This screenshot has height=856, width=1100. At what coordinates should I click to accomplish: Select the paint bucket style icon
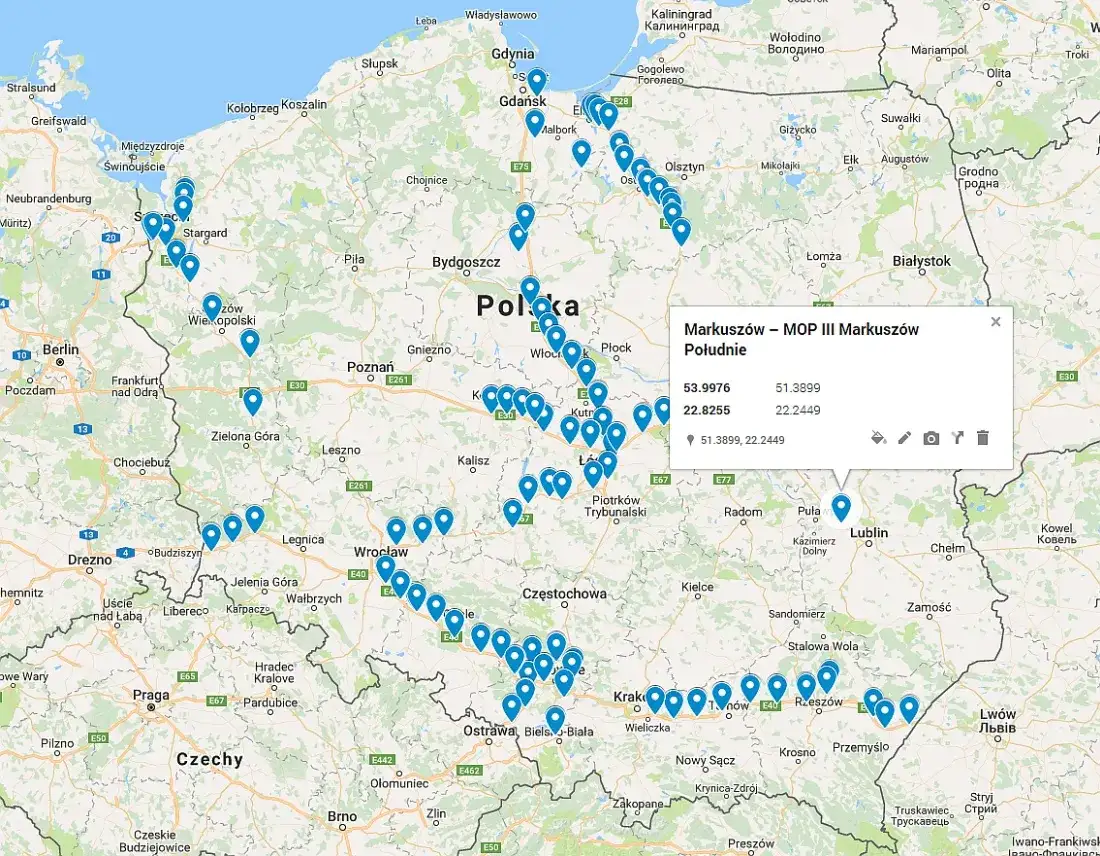point(877,437)
